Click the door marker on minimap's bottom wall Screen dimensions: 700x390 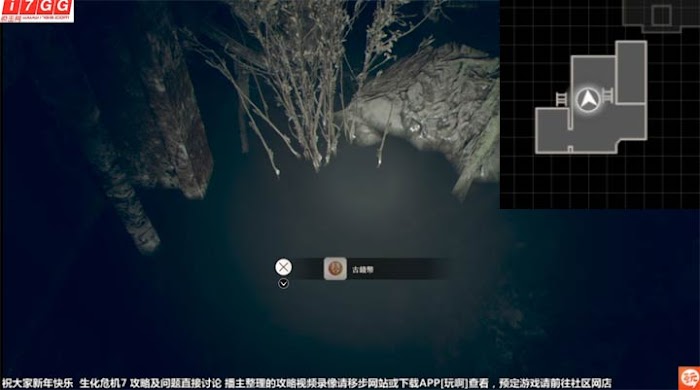pyautogui.click(x=570, y=149)
